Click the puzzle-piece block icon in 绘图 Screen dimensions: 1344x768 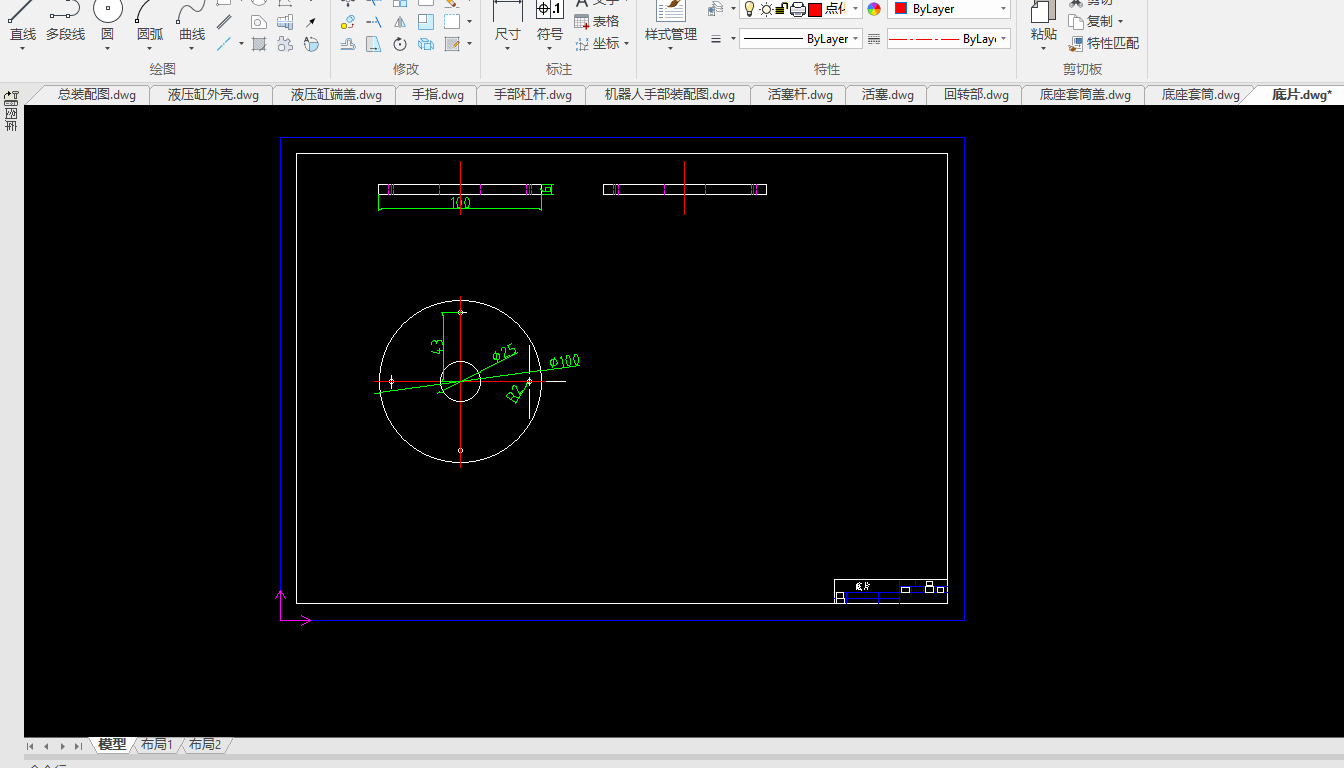click(285, 44)
